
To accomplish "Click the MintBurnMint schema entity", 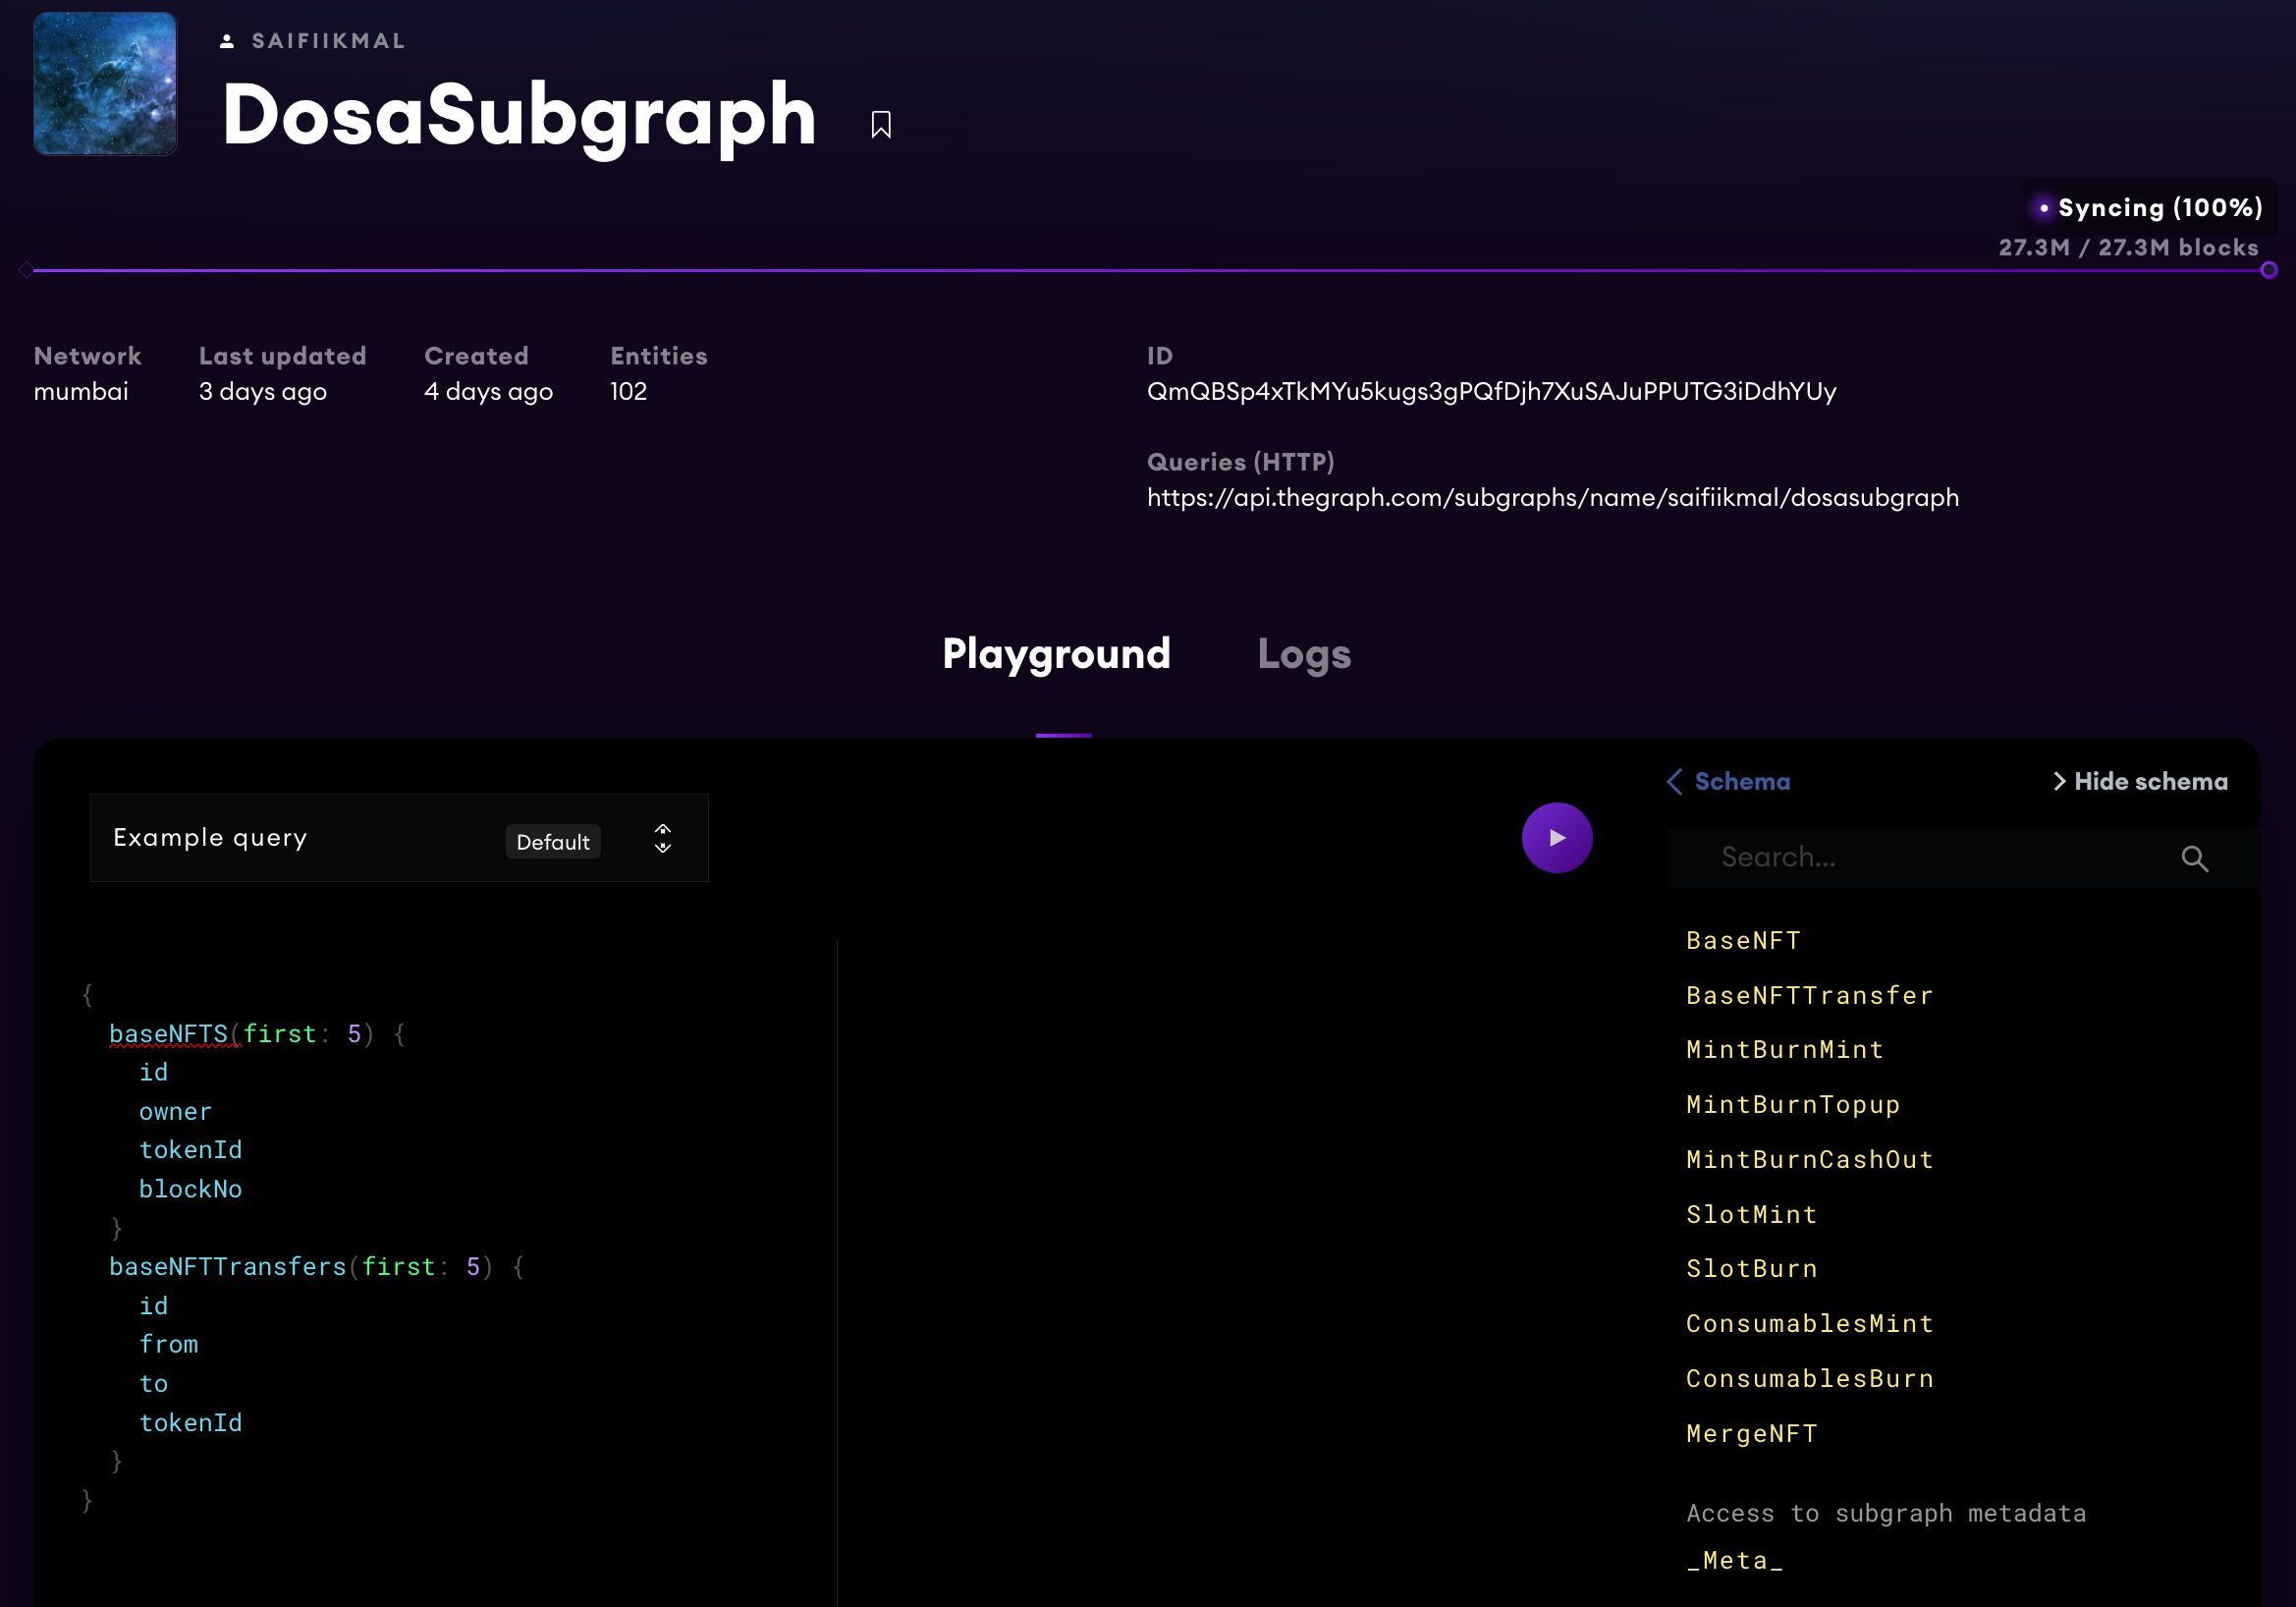I will click(x=1784, y=1049).
